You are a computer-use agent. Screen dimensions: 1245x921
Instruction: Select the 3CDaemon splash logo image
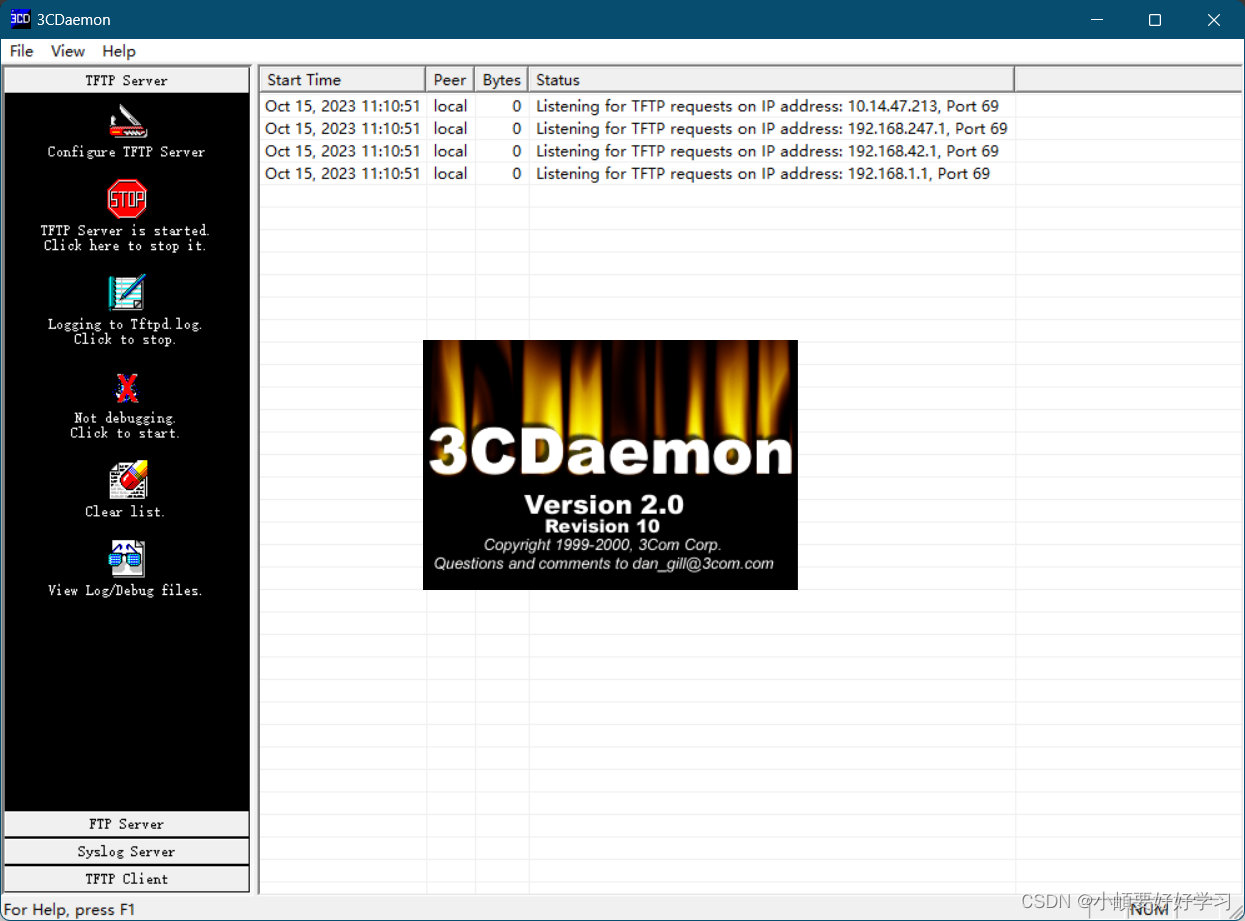click(x=610, y=464)
